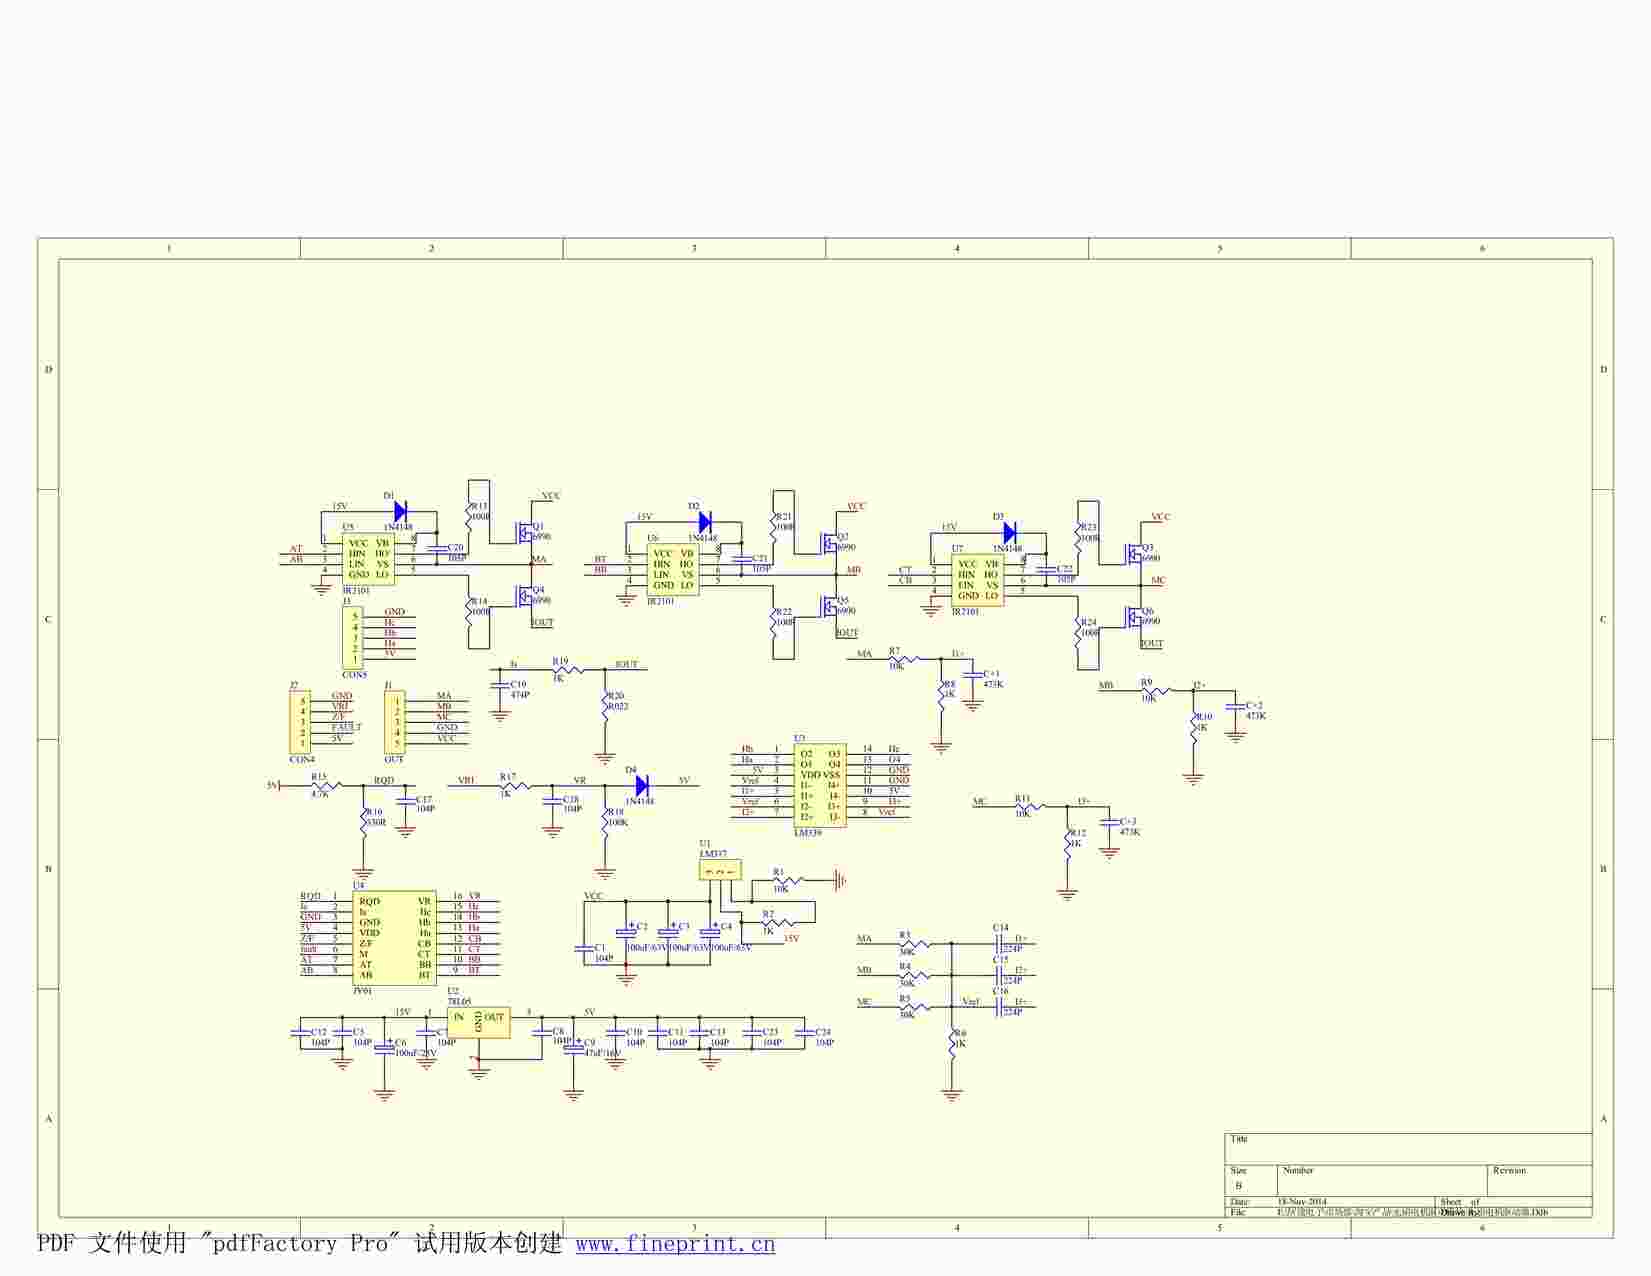Select MOSFET symbol Q5
The width and height of the screenshot is (1651, 1276).
(x=828, y=606)
